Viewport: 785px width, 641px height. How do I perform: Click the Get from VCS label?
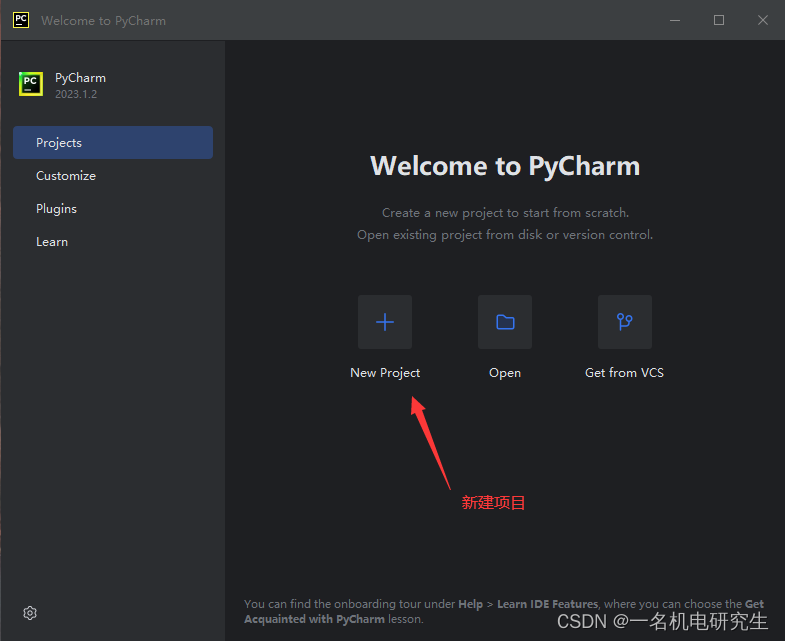pyautogui.click(x=624, y=373)
